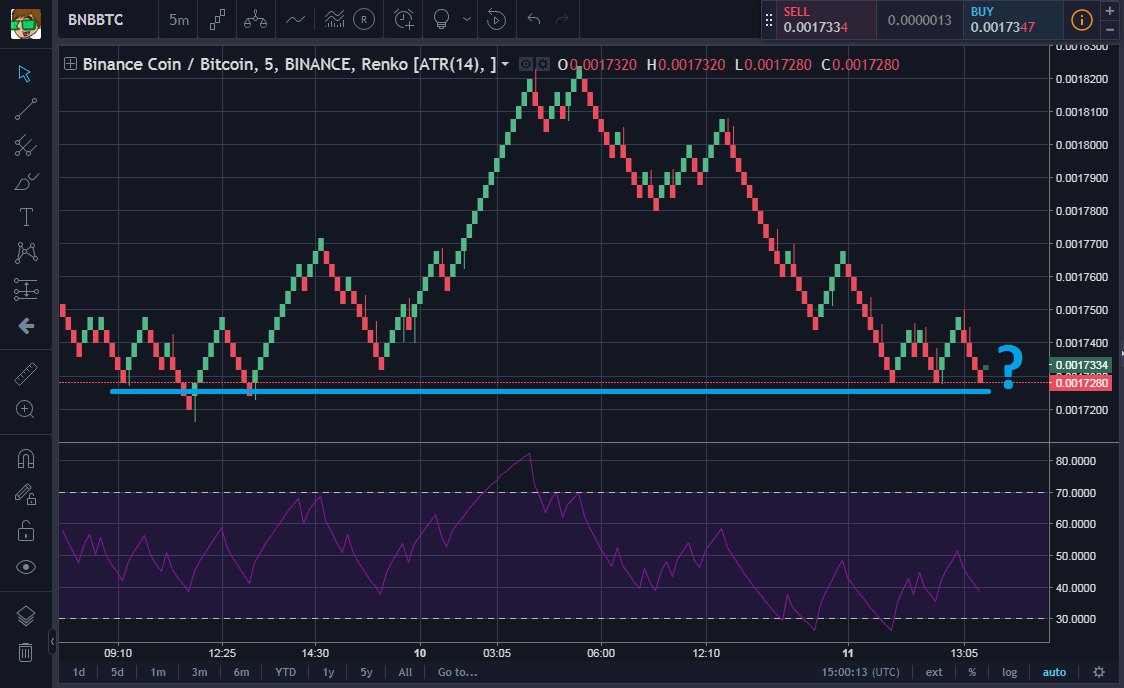The width and height of the screenshot is (1124, 688).
Task: Select the 3m time range
Action: 199,672
